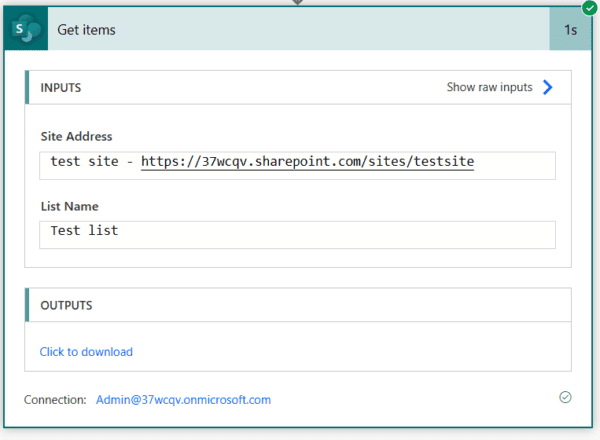This screenshot has height=440, width=600.
Task: Click the green success checkmark badge
Action: 589,8
